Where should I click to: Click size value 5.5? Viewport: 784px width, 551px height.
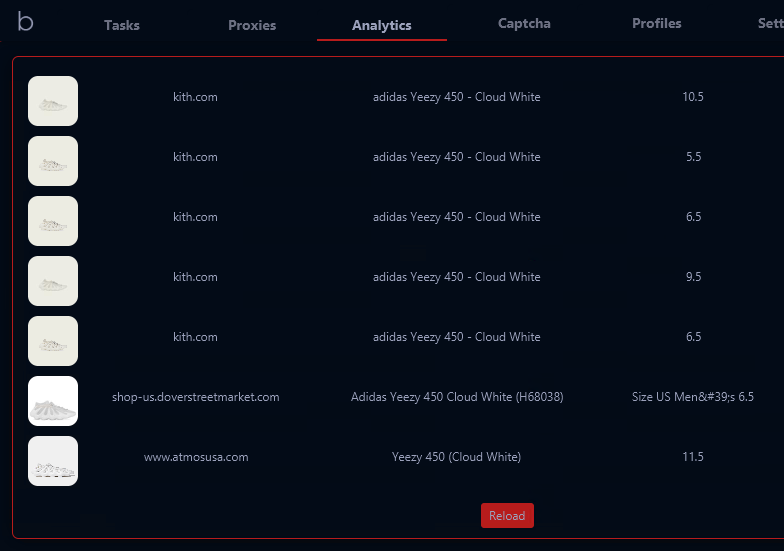694,157
